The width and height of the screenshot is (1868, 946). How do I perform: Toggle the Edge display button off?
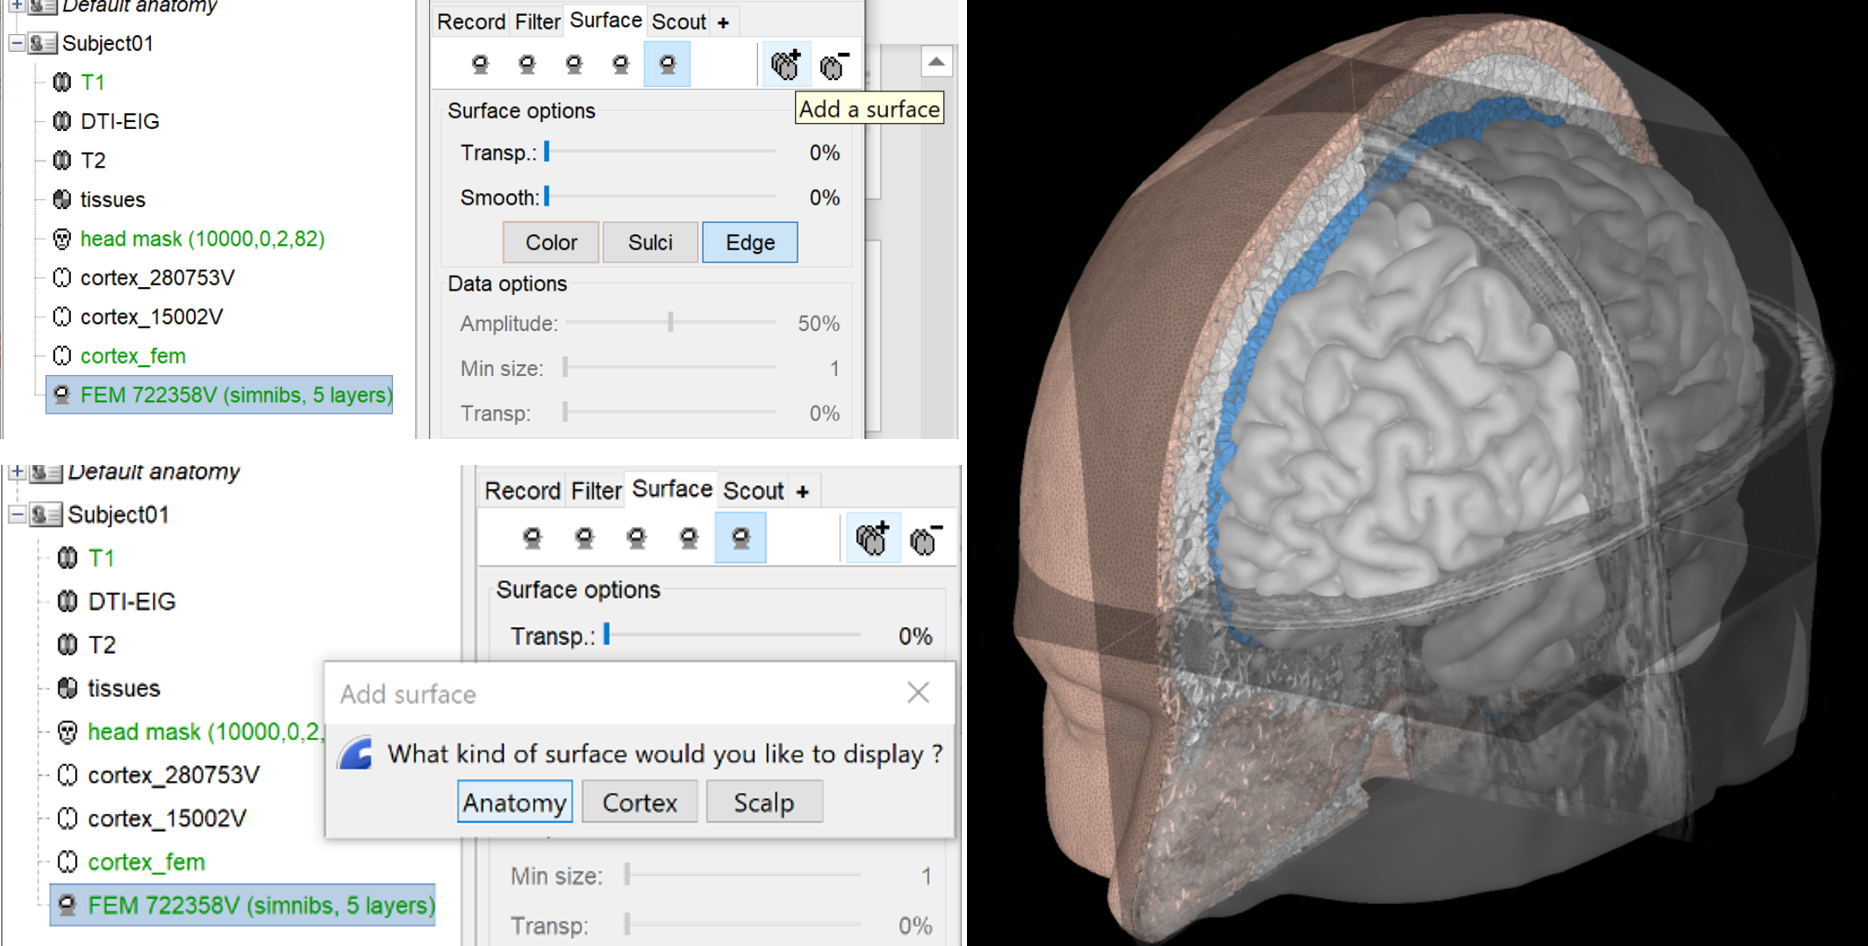point(749,243)
